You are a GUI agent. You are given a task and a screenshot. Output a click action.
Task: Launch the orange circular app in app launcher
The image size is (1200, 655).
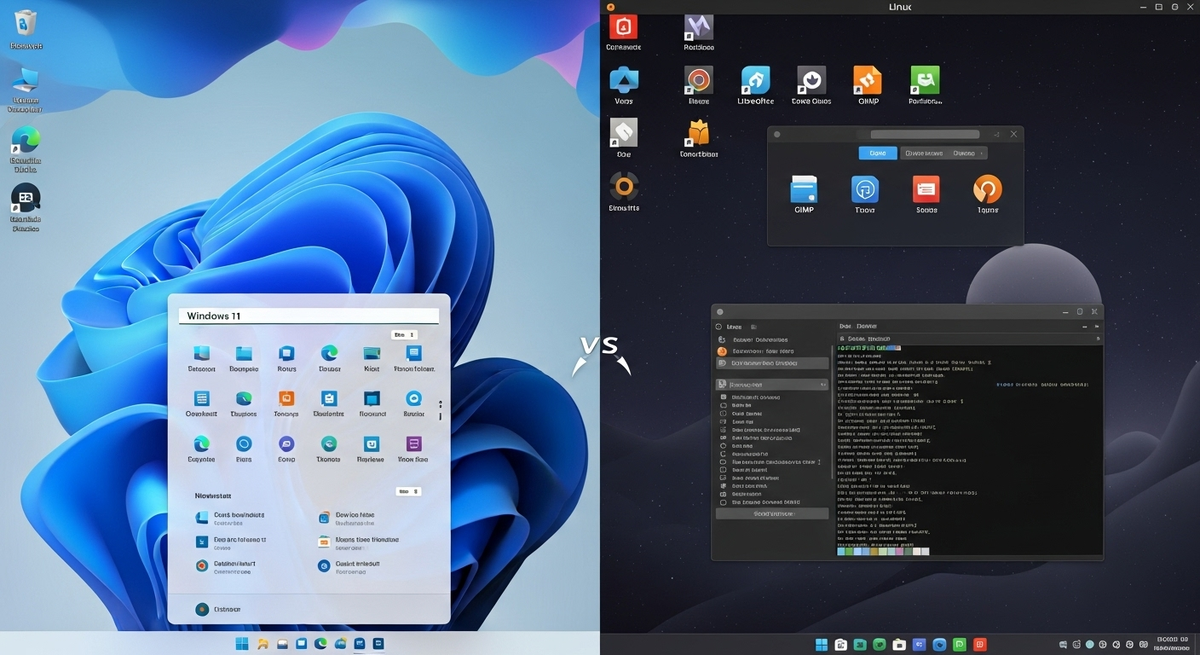[987, 189]
